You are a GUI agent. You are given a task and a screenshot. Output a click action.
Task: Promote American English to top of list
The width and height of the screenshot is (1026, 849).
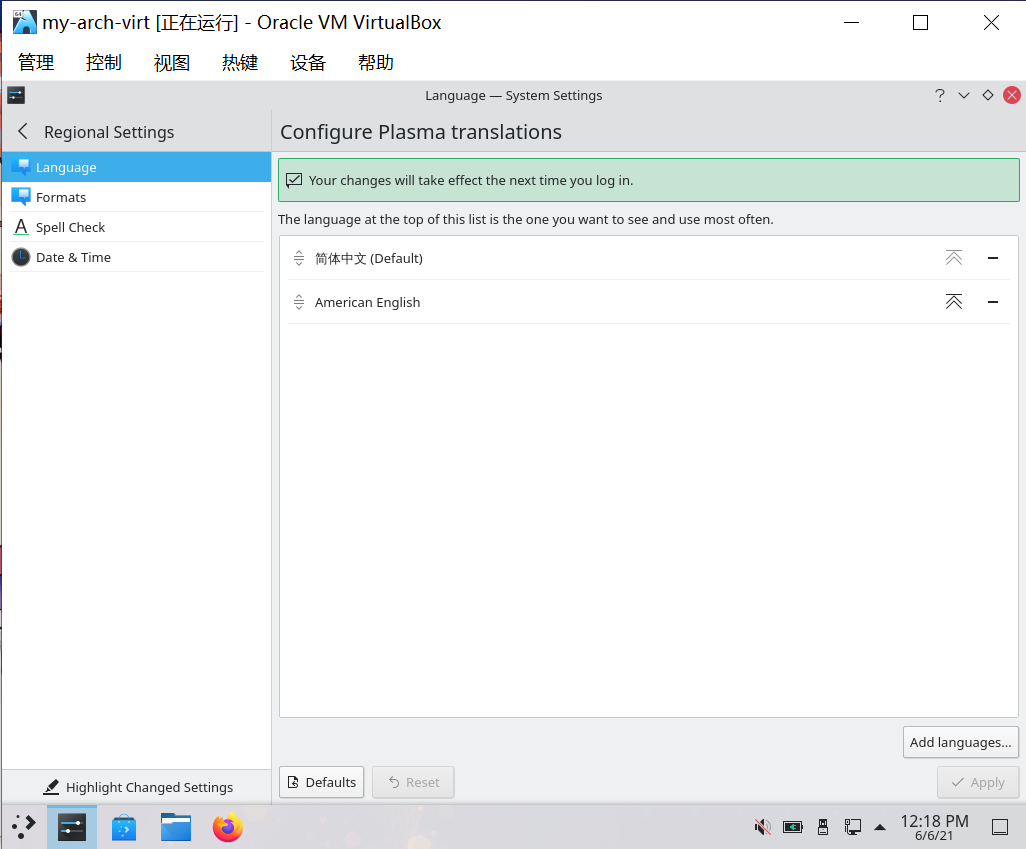tap(954, 302)
